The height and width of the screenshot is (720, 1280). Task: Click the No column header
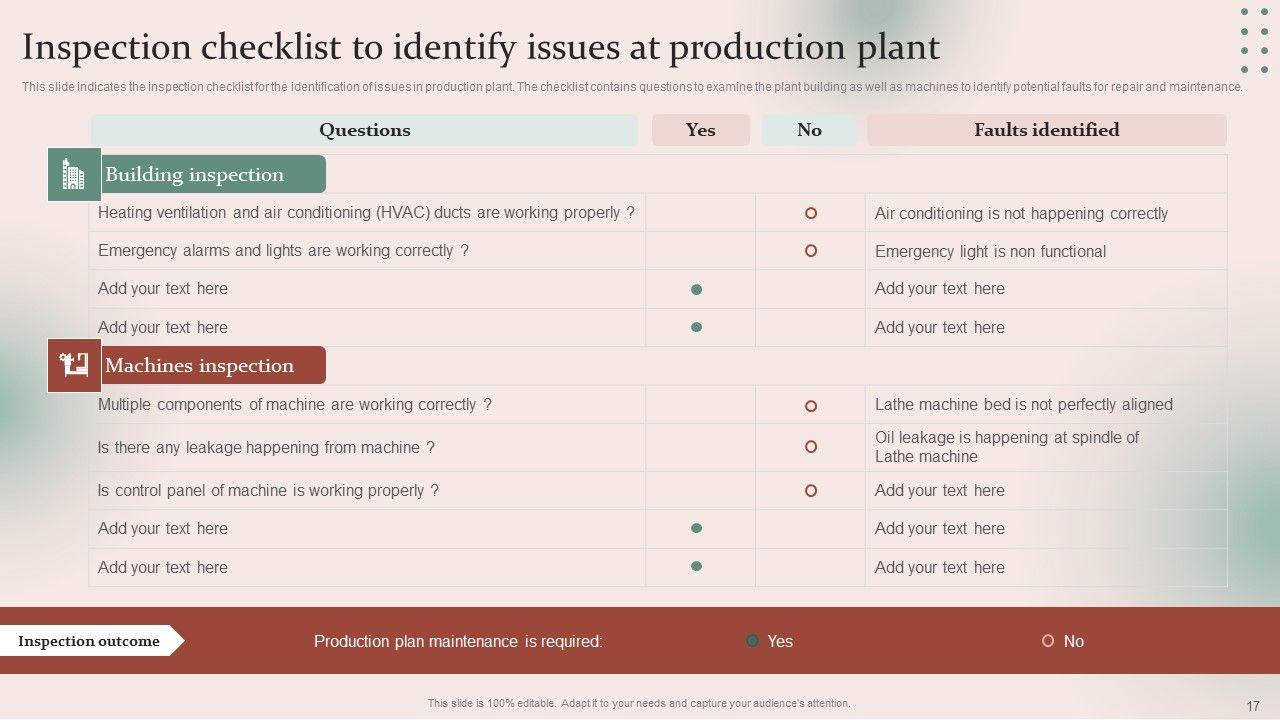(x=809, y=130)
